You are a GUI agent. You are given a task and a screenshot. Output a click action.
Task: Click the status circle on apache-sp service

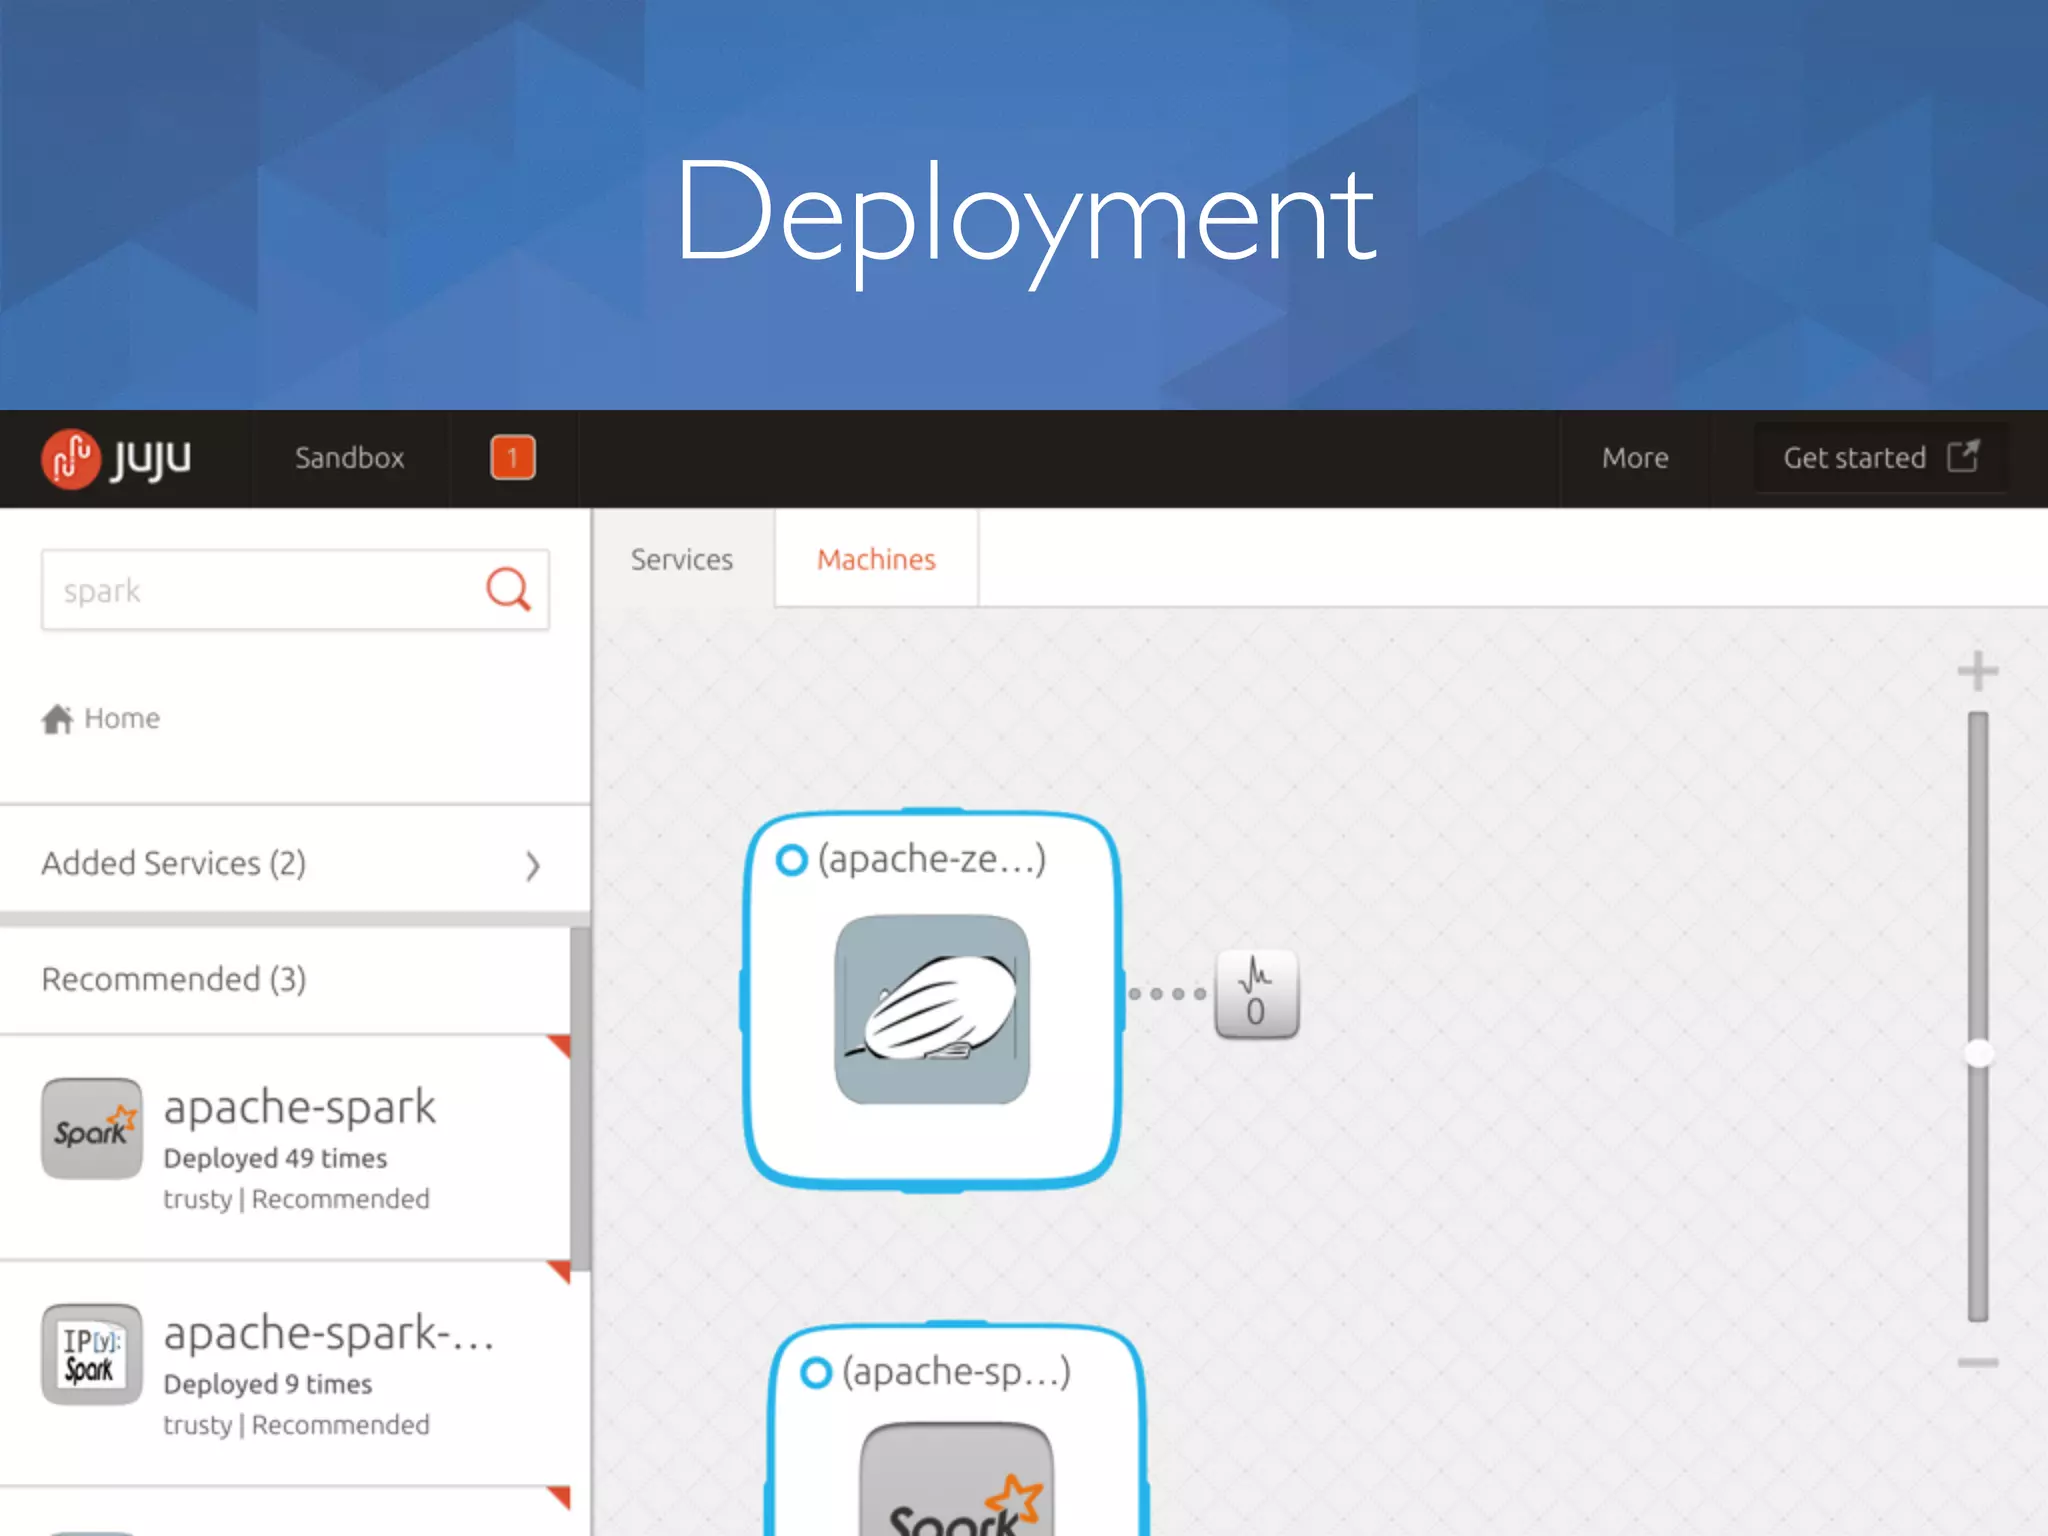816,1373
